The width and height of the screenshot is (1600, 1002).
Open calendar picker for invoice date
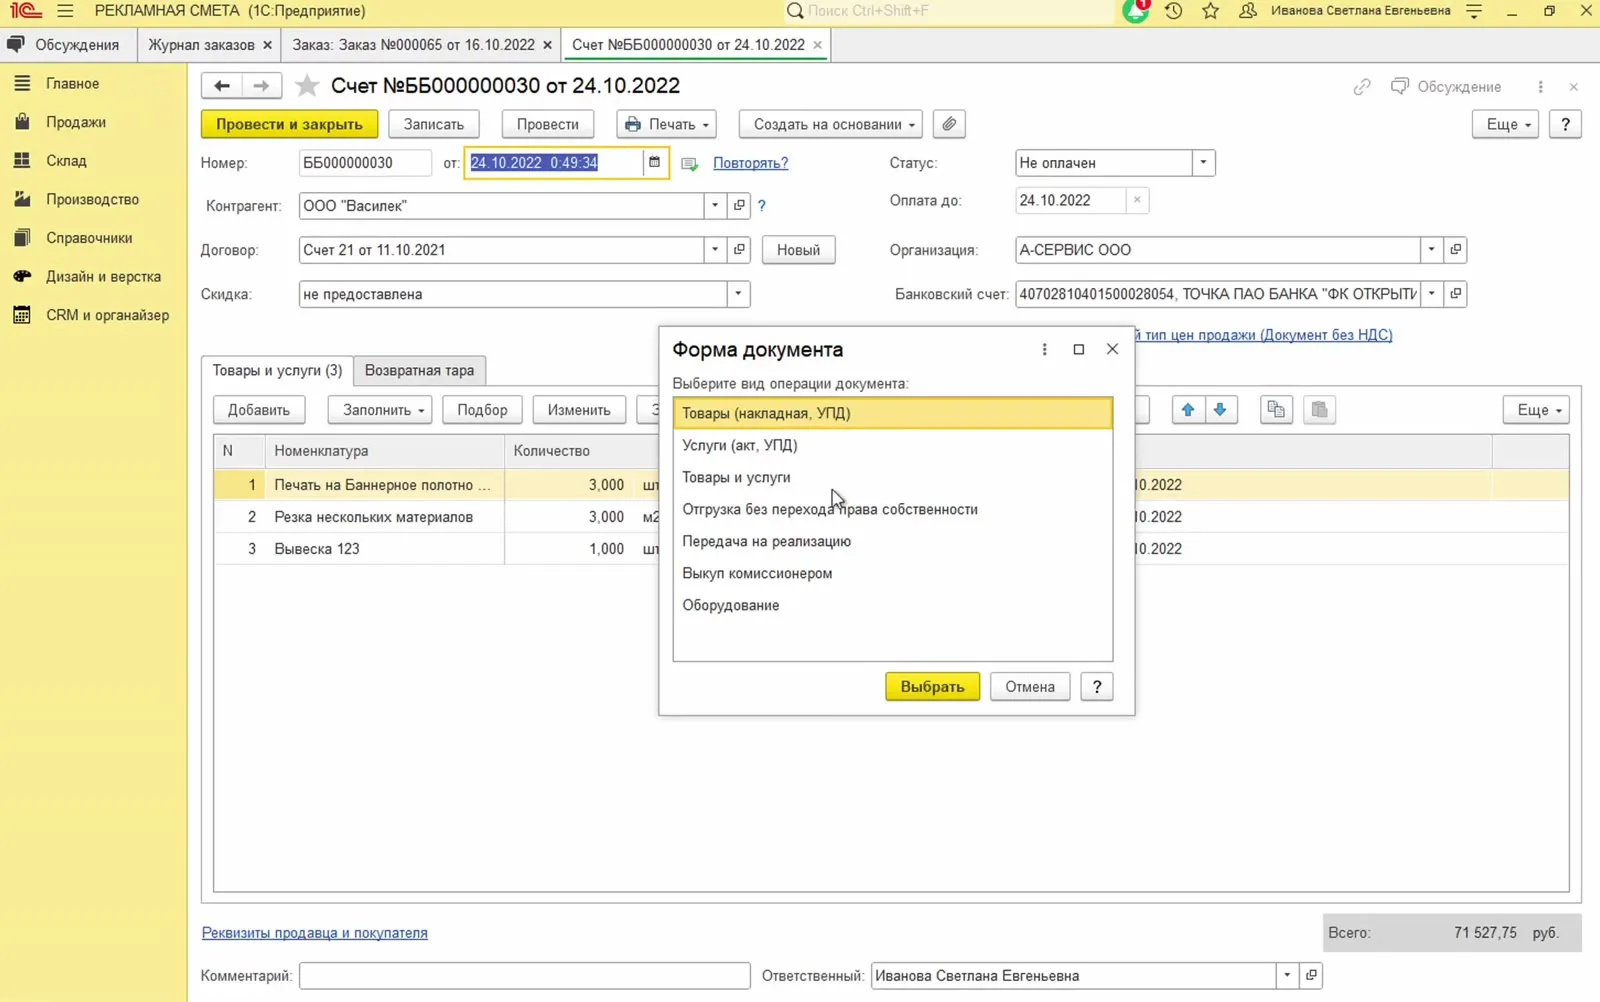tap(655, 162)
